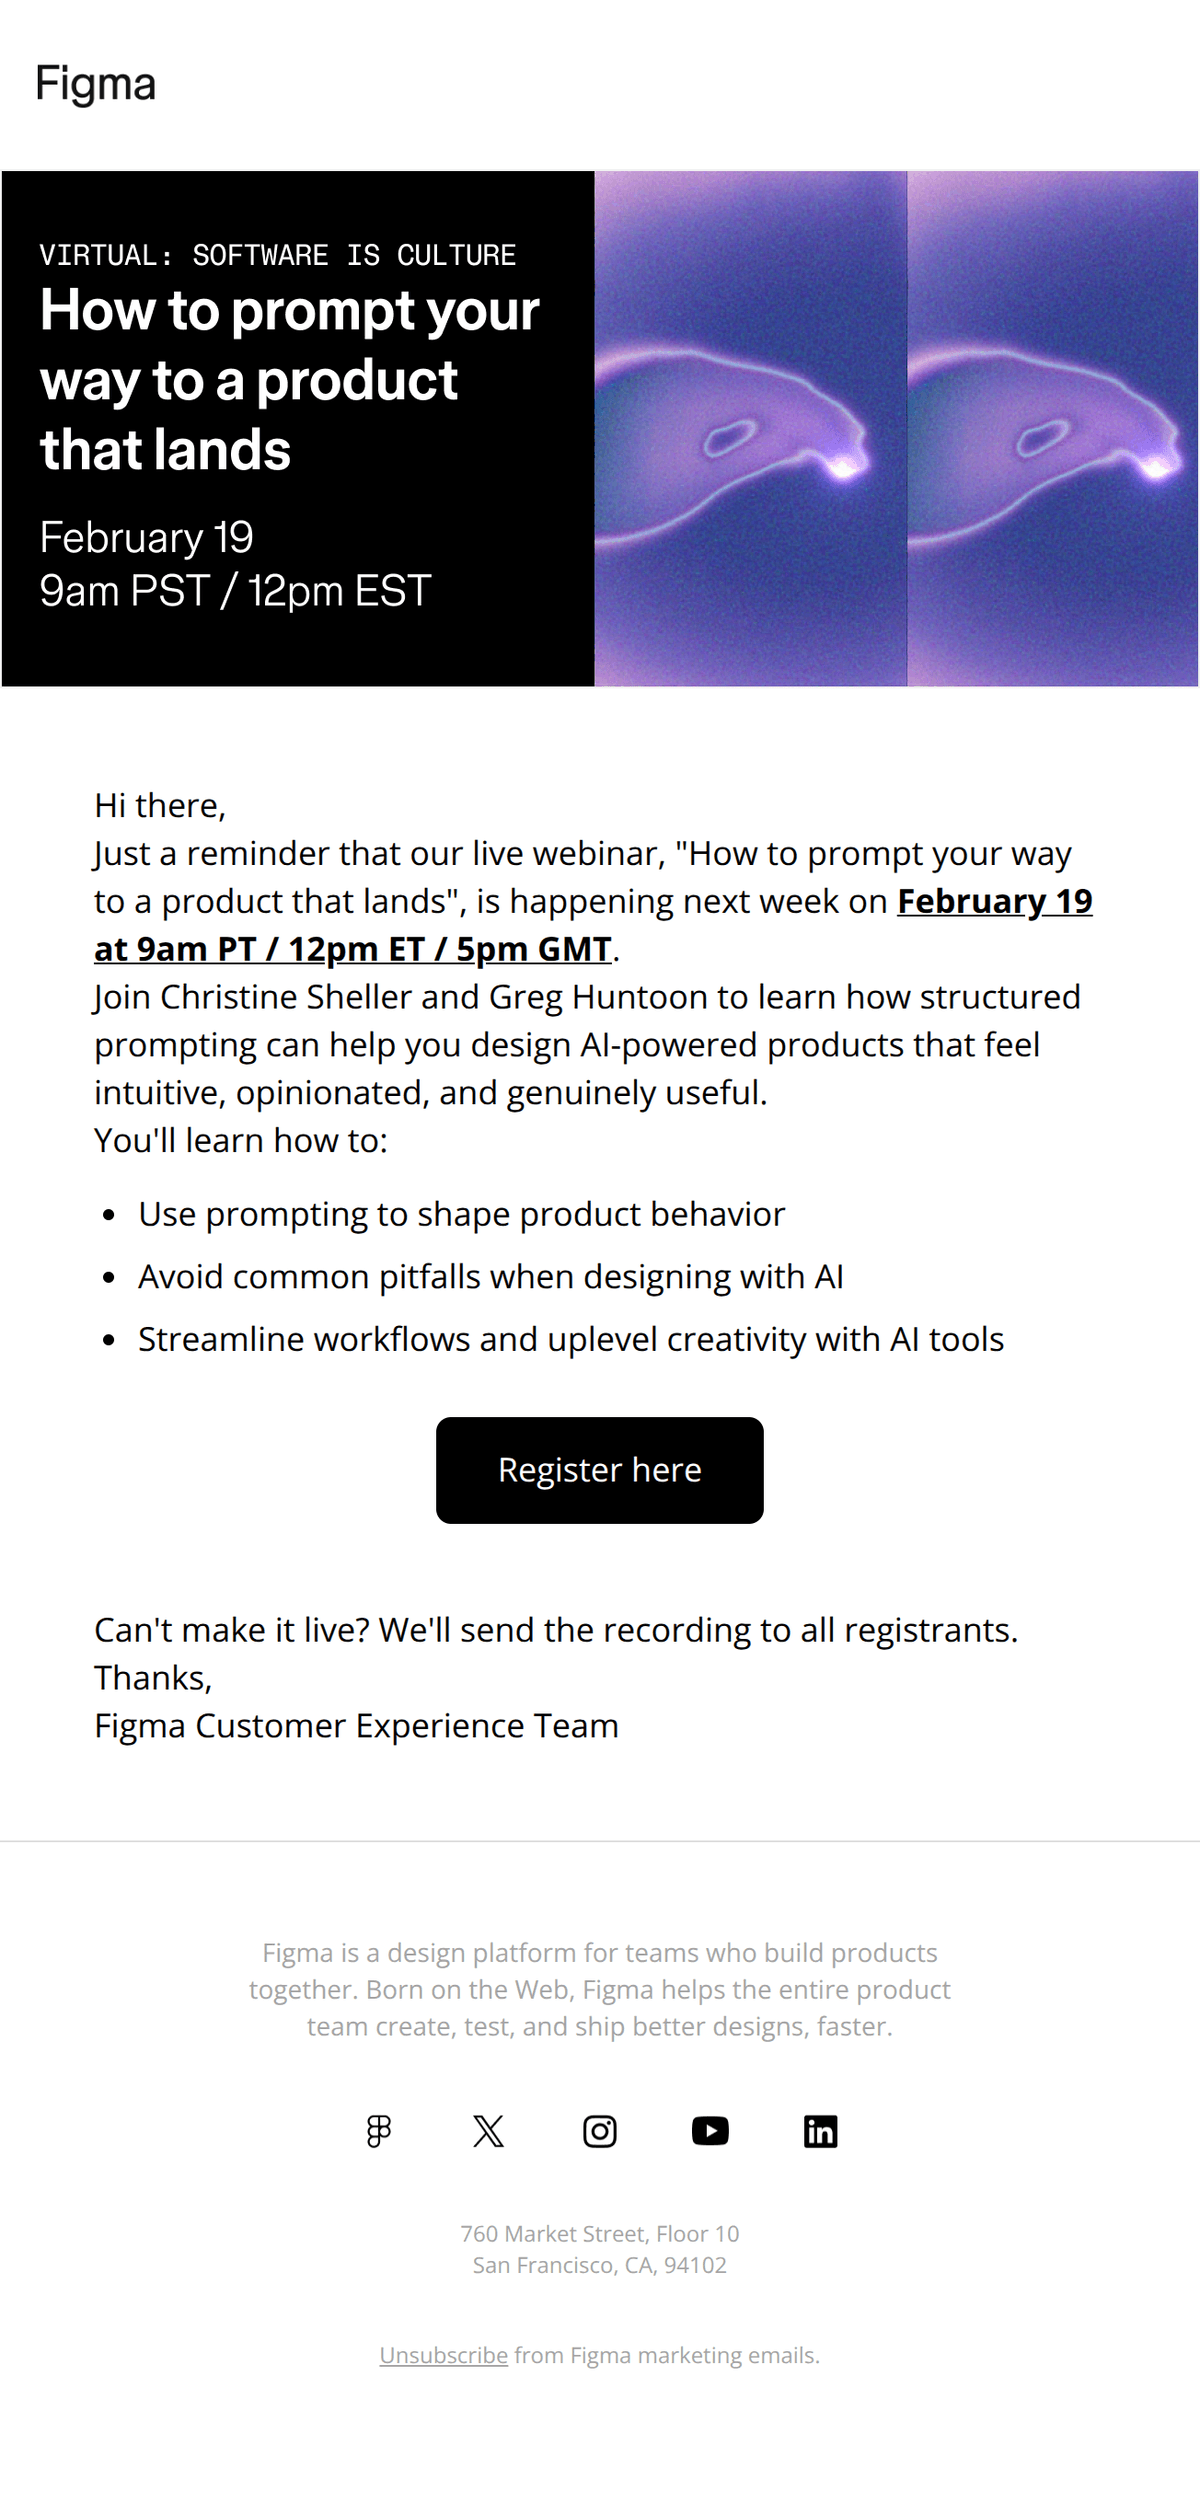Click the bullet 'Use prompting to shape product behavior'
The height and width of the screenshot is (2514, 1200).
click(x=462, y=1214)
